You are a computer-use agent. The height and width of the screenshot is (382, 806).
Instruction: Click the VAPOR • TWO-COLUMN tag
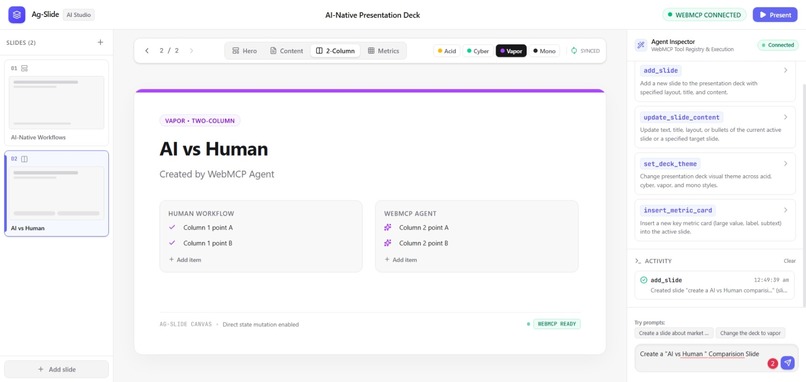[x=200, y=121]
